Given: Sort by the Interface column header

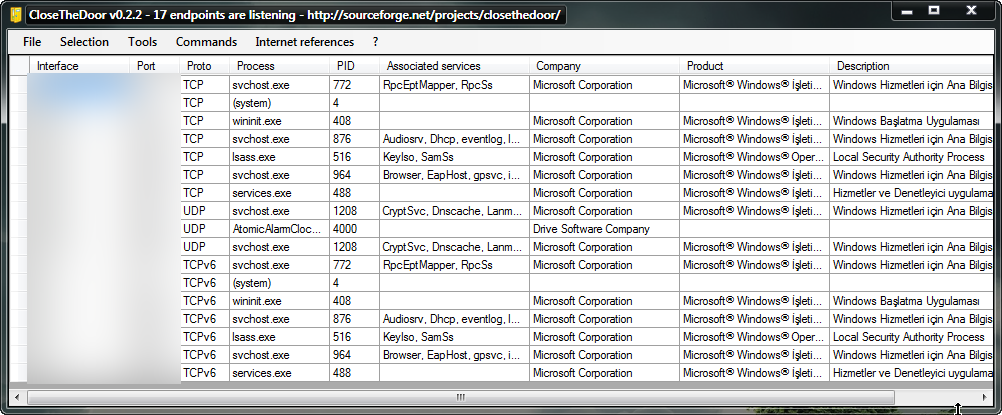Looking at the screenshot, I should tap(79, 66).
